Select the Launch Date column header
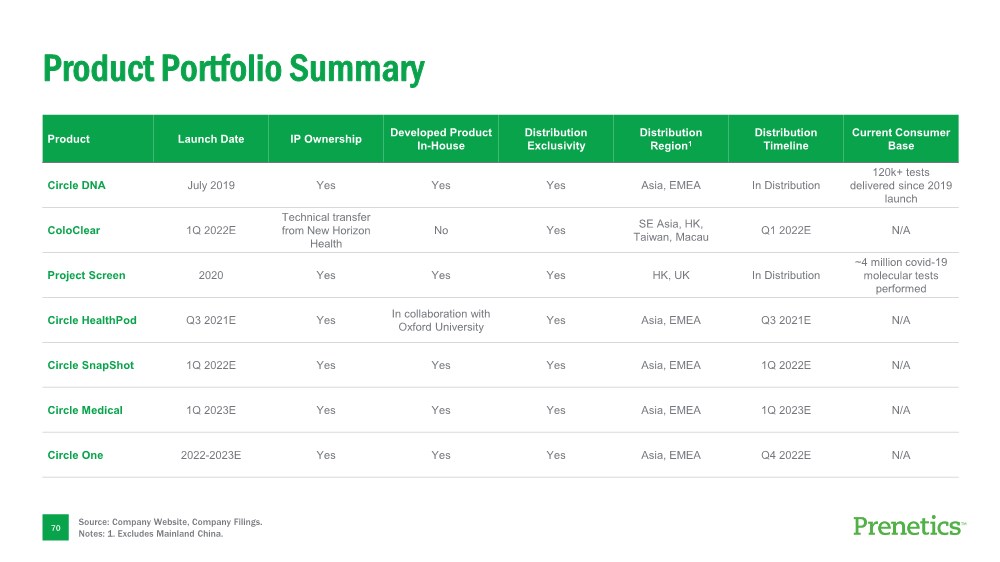Viewport: 1000px width, 562px height. [x=211, y=139]
